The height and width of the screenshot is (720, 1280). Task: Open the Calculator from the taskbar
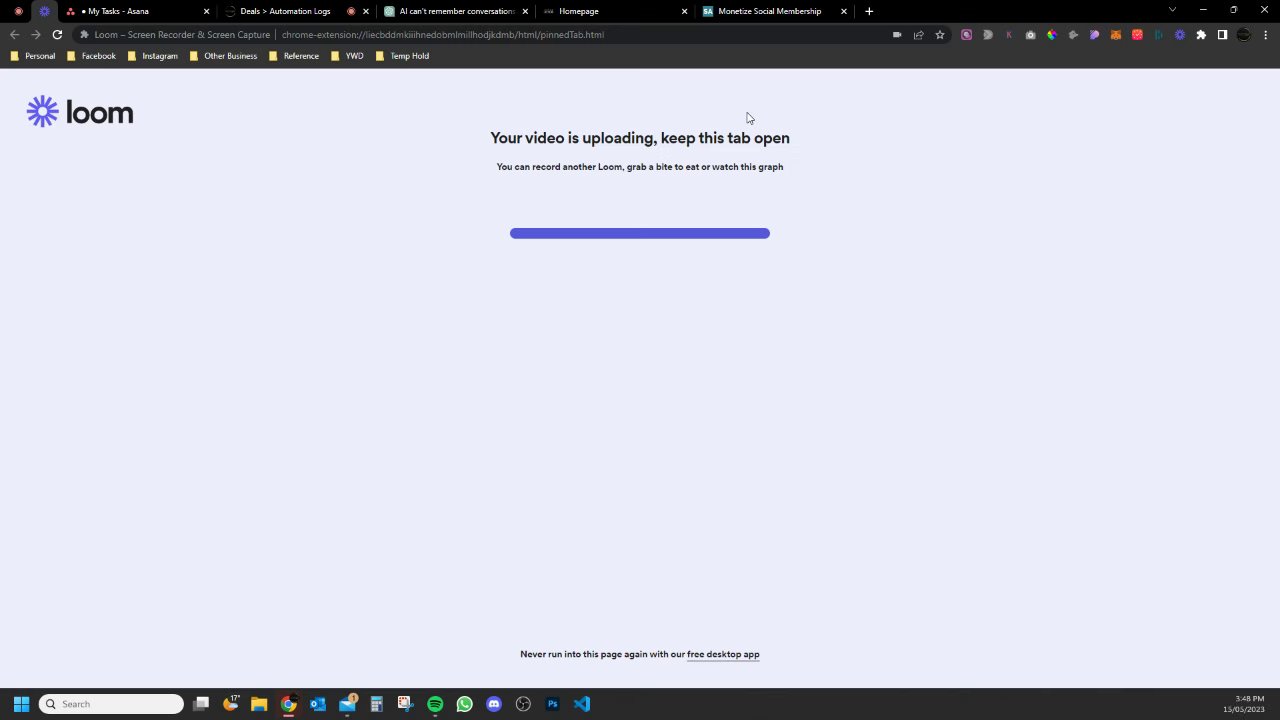pos(376,704)
